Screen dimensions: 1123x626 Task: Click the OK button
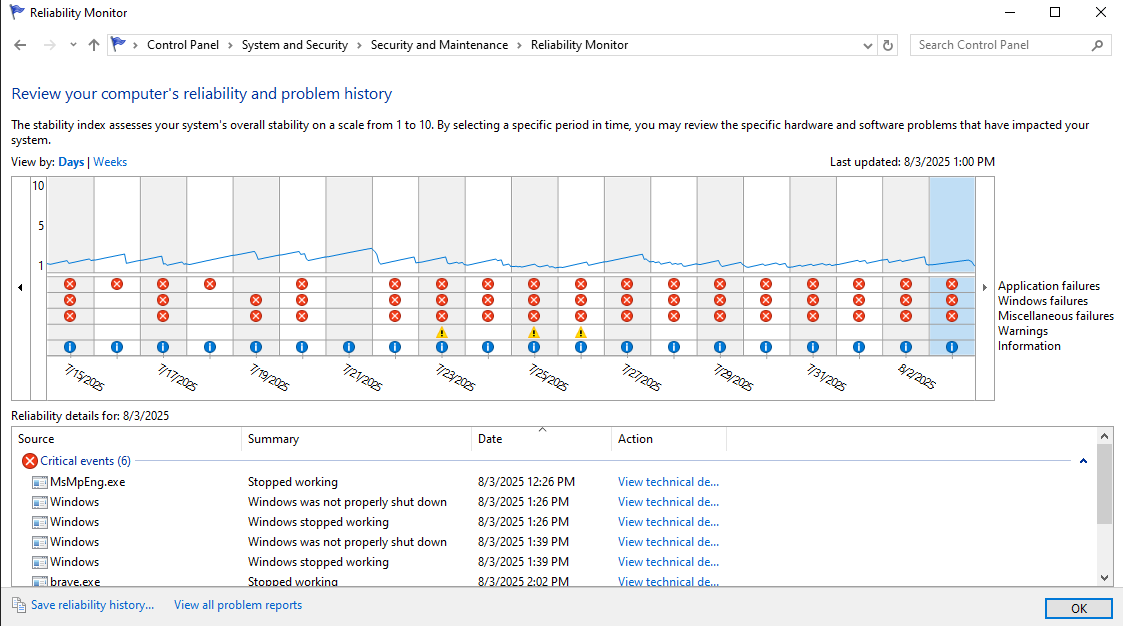tap(1079, 608)
